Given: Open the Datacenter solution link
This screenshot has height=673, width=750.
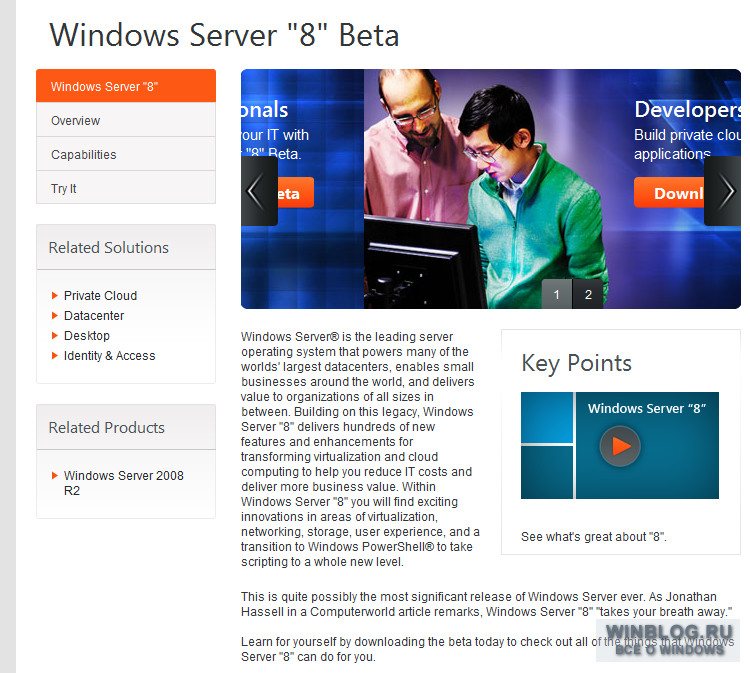Looking at the screenshot, I should click(x=94, y=316).
